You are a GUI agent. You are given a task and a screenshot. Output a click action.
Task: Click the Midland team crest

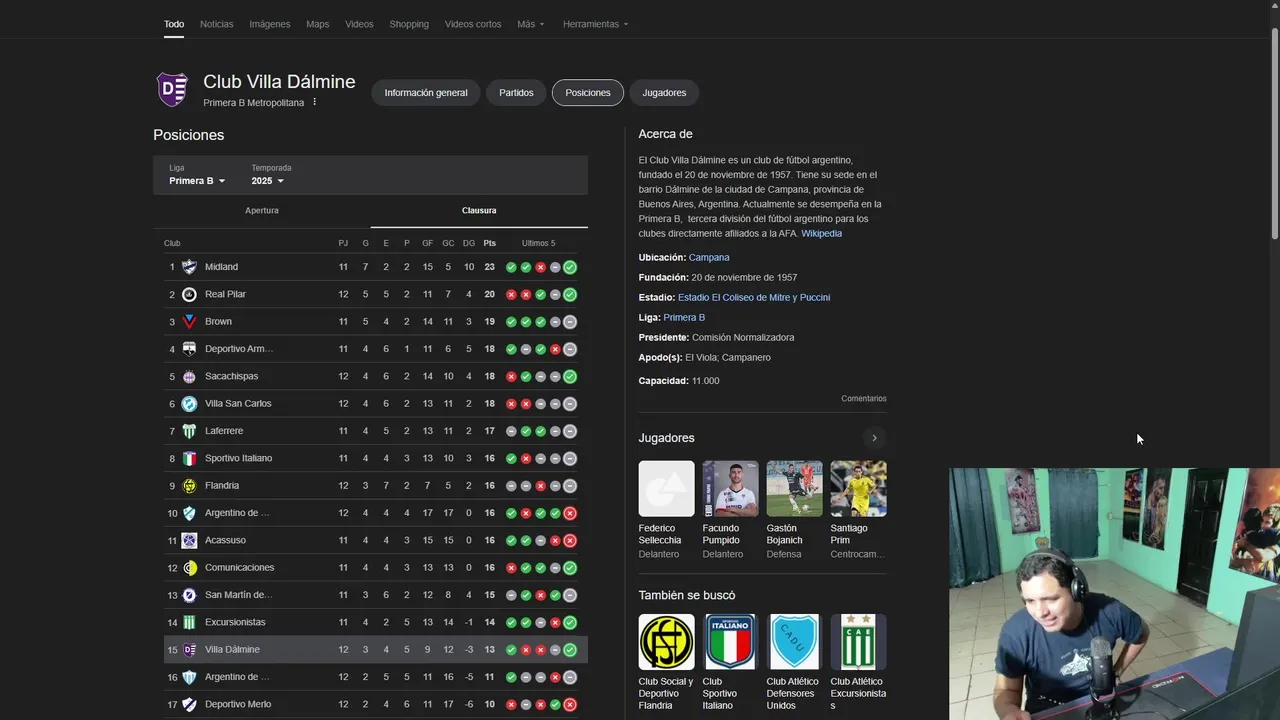pos(189,267)
